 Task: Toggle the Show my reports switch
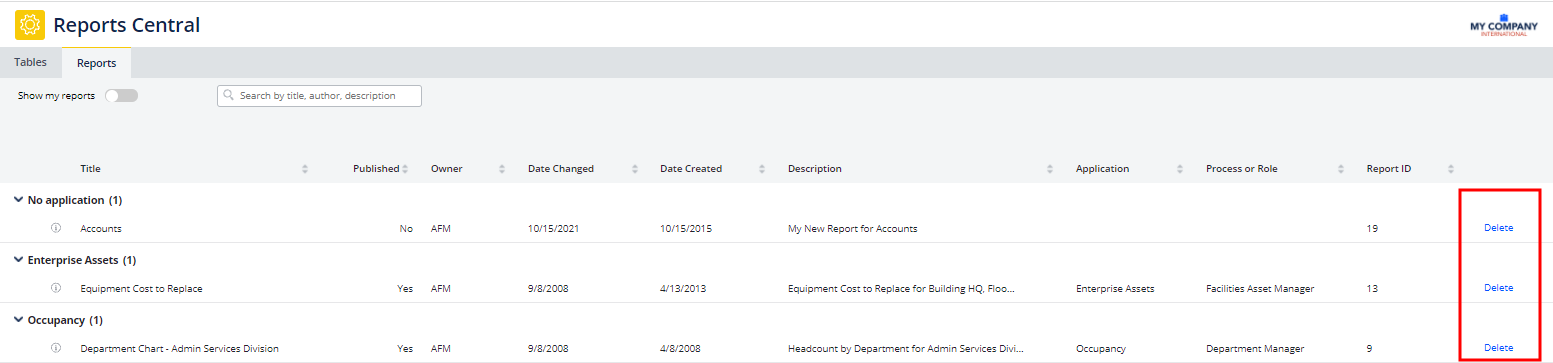coord(122,96)
